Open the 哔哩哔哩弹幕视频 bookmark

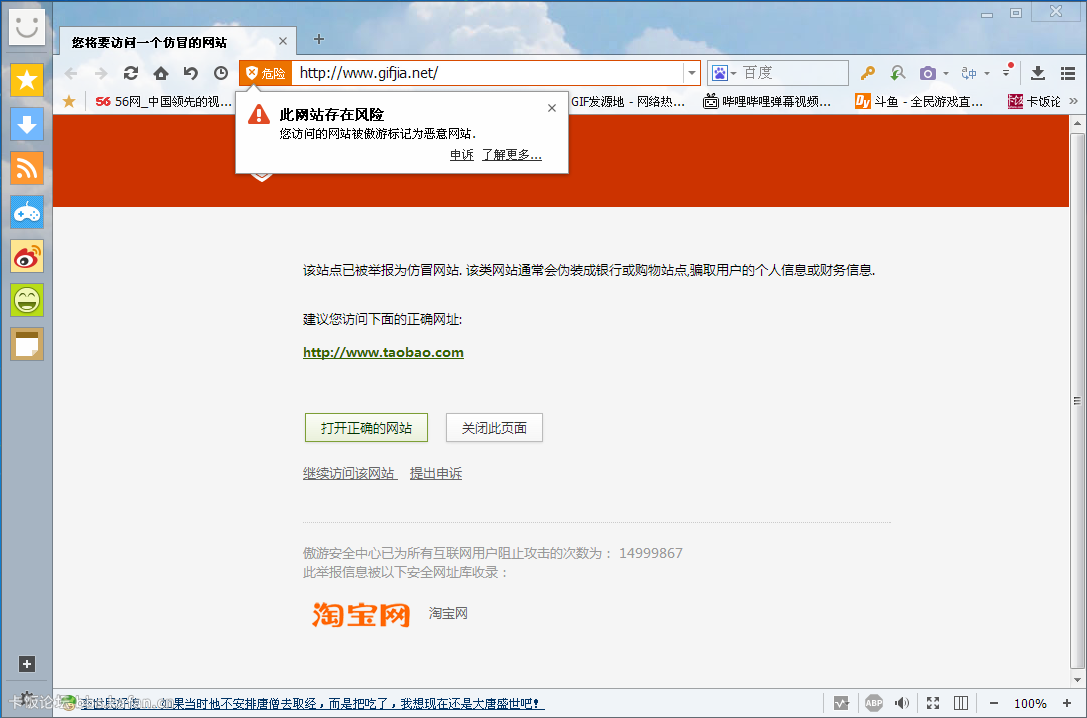pos(767,102)
